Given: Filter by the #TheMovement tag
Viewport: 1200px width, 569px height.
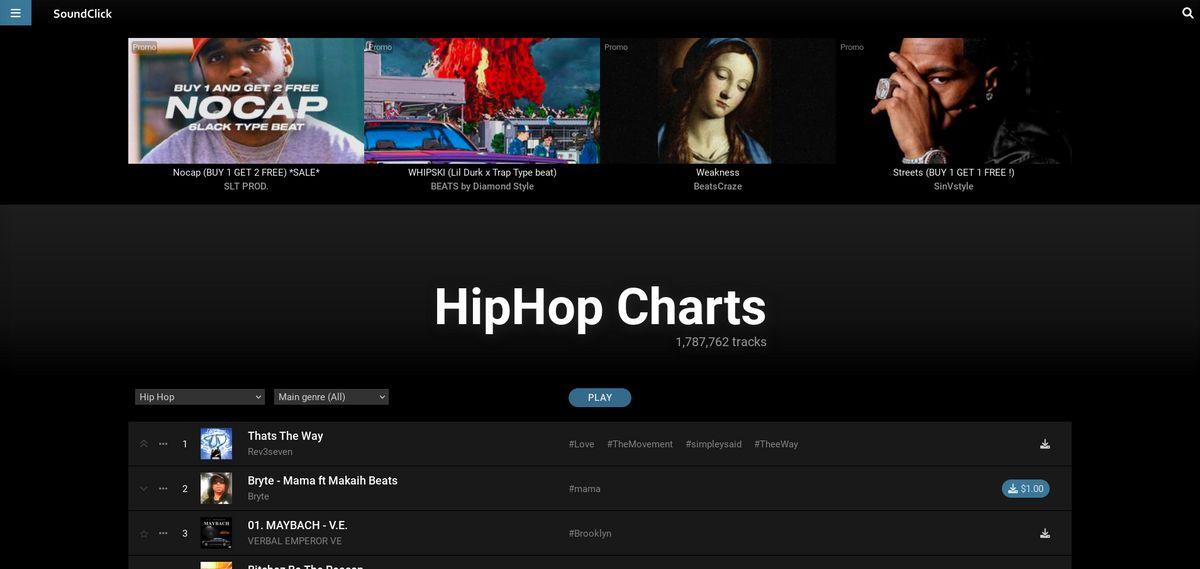Looking at the screenshot, I should (x=640, y=444).
